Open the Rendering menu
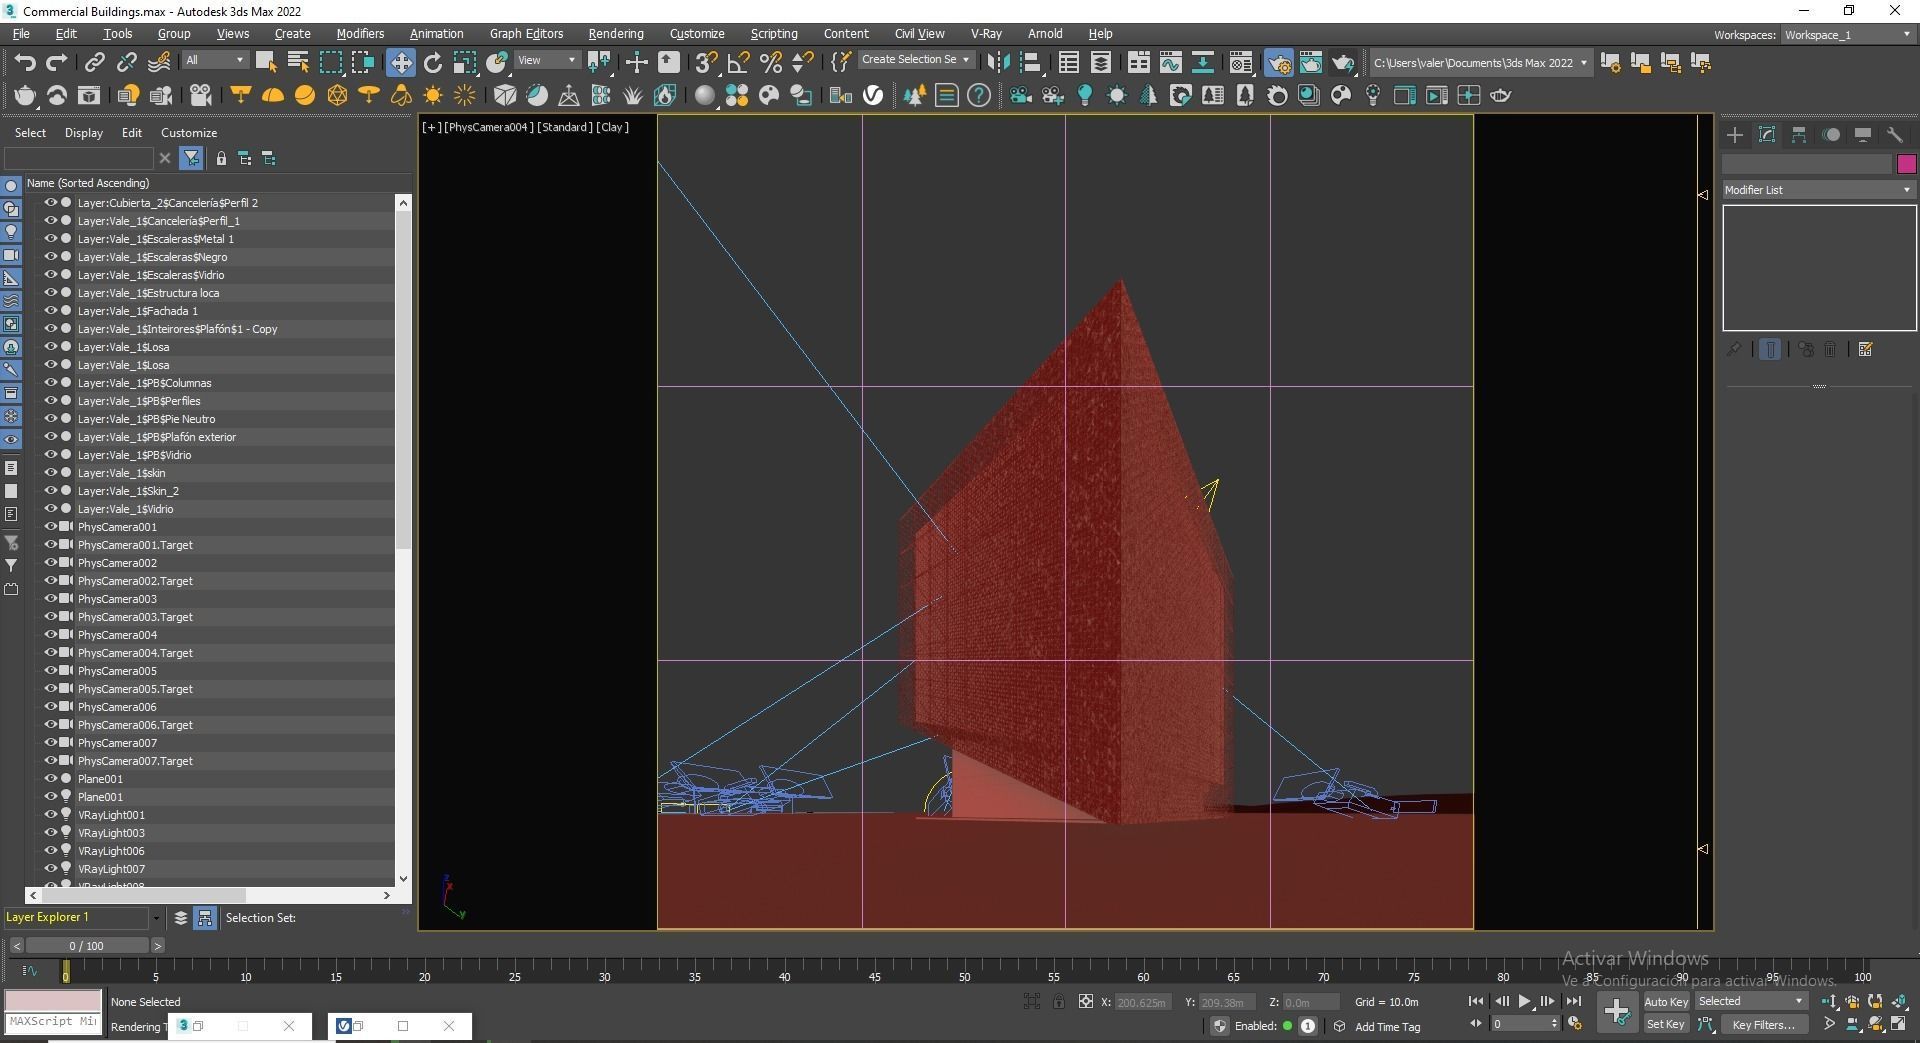This screenshot has width=1920, height=1043. pos(616,33)
